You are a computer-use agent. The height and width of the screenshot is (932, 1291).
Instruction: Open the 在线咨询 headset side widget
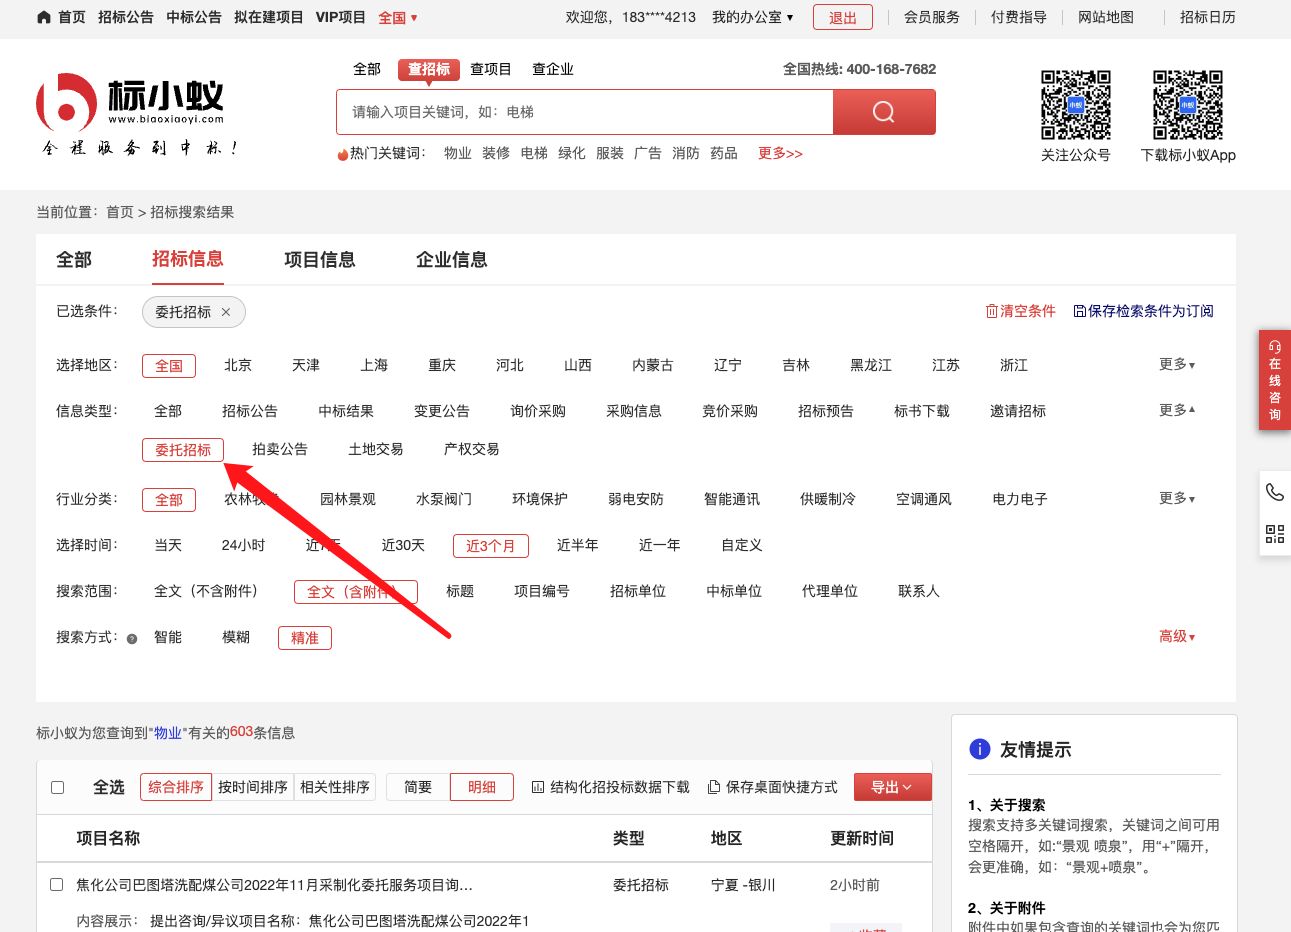point(1275,380)
